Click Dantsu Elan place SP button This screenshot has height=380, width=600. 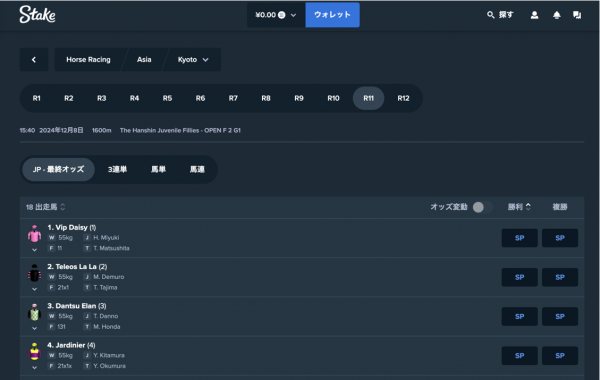(560, 316)
